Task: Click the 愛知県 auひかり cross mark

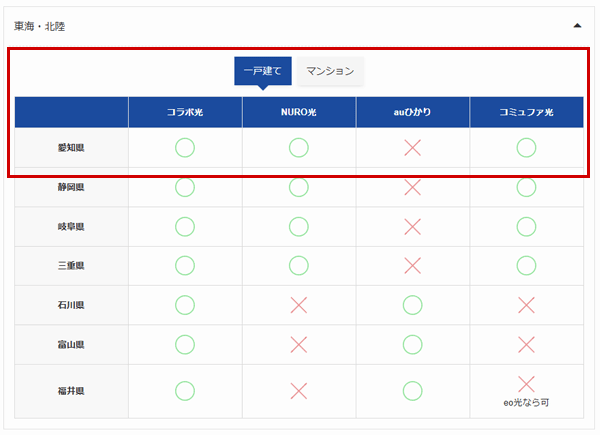Action: pos(412,148)
